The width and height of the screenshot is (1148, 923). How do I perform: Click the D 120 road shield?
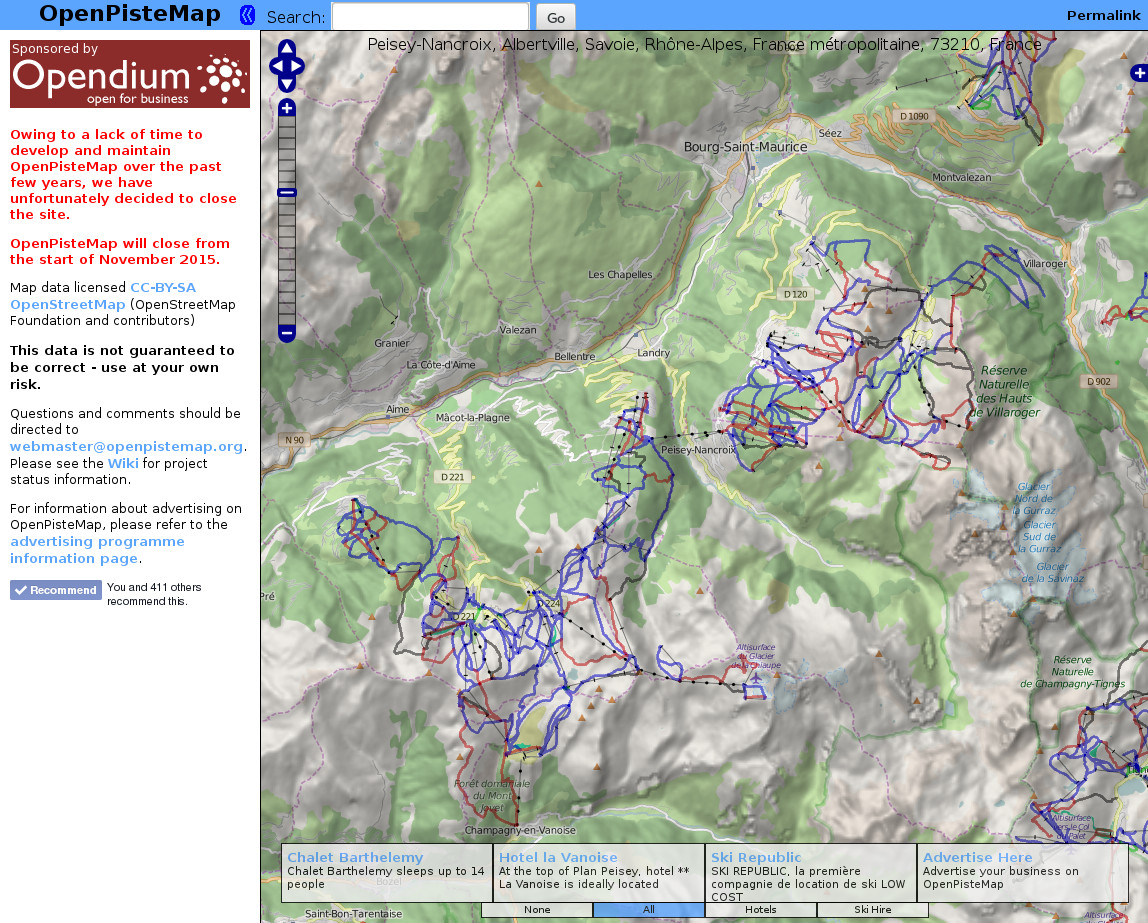(x=795, y=294)
